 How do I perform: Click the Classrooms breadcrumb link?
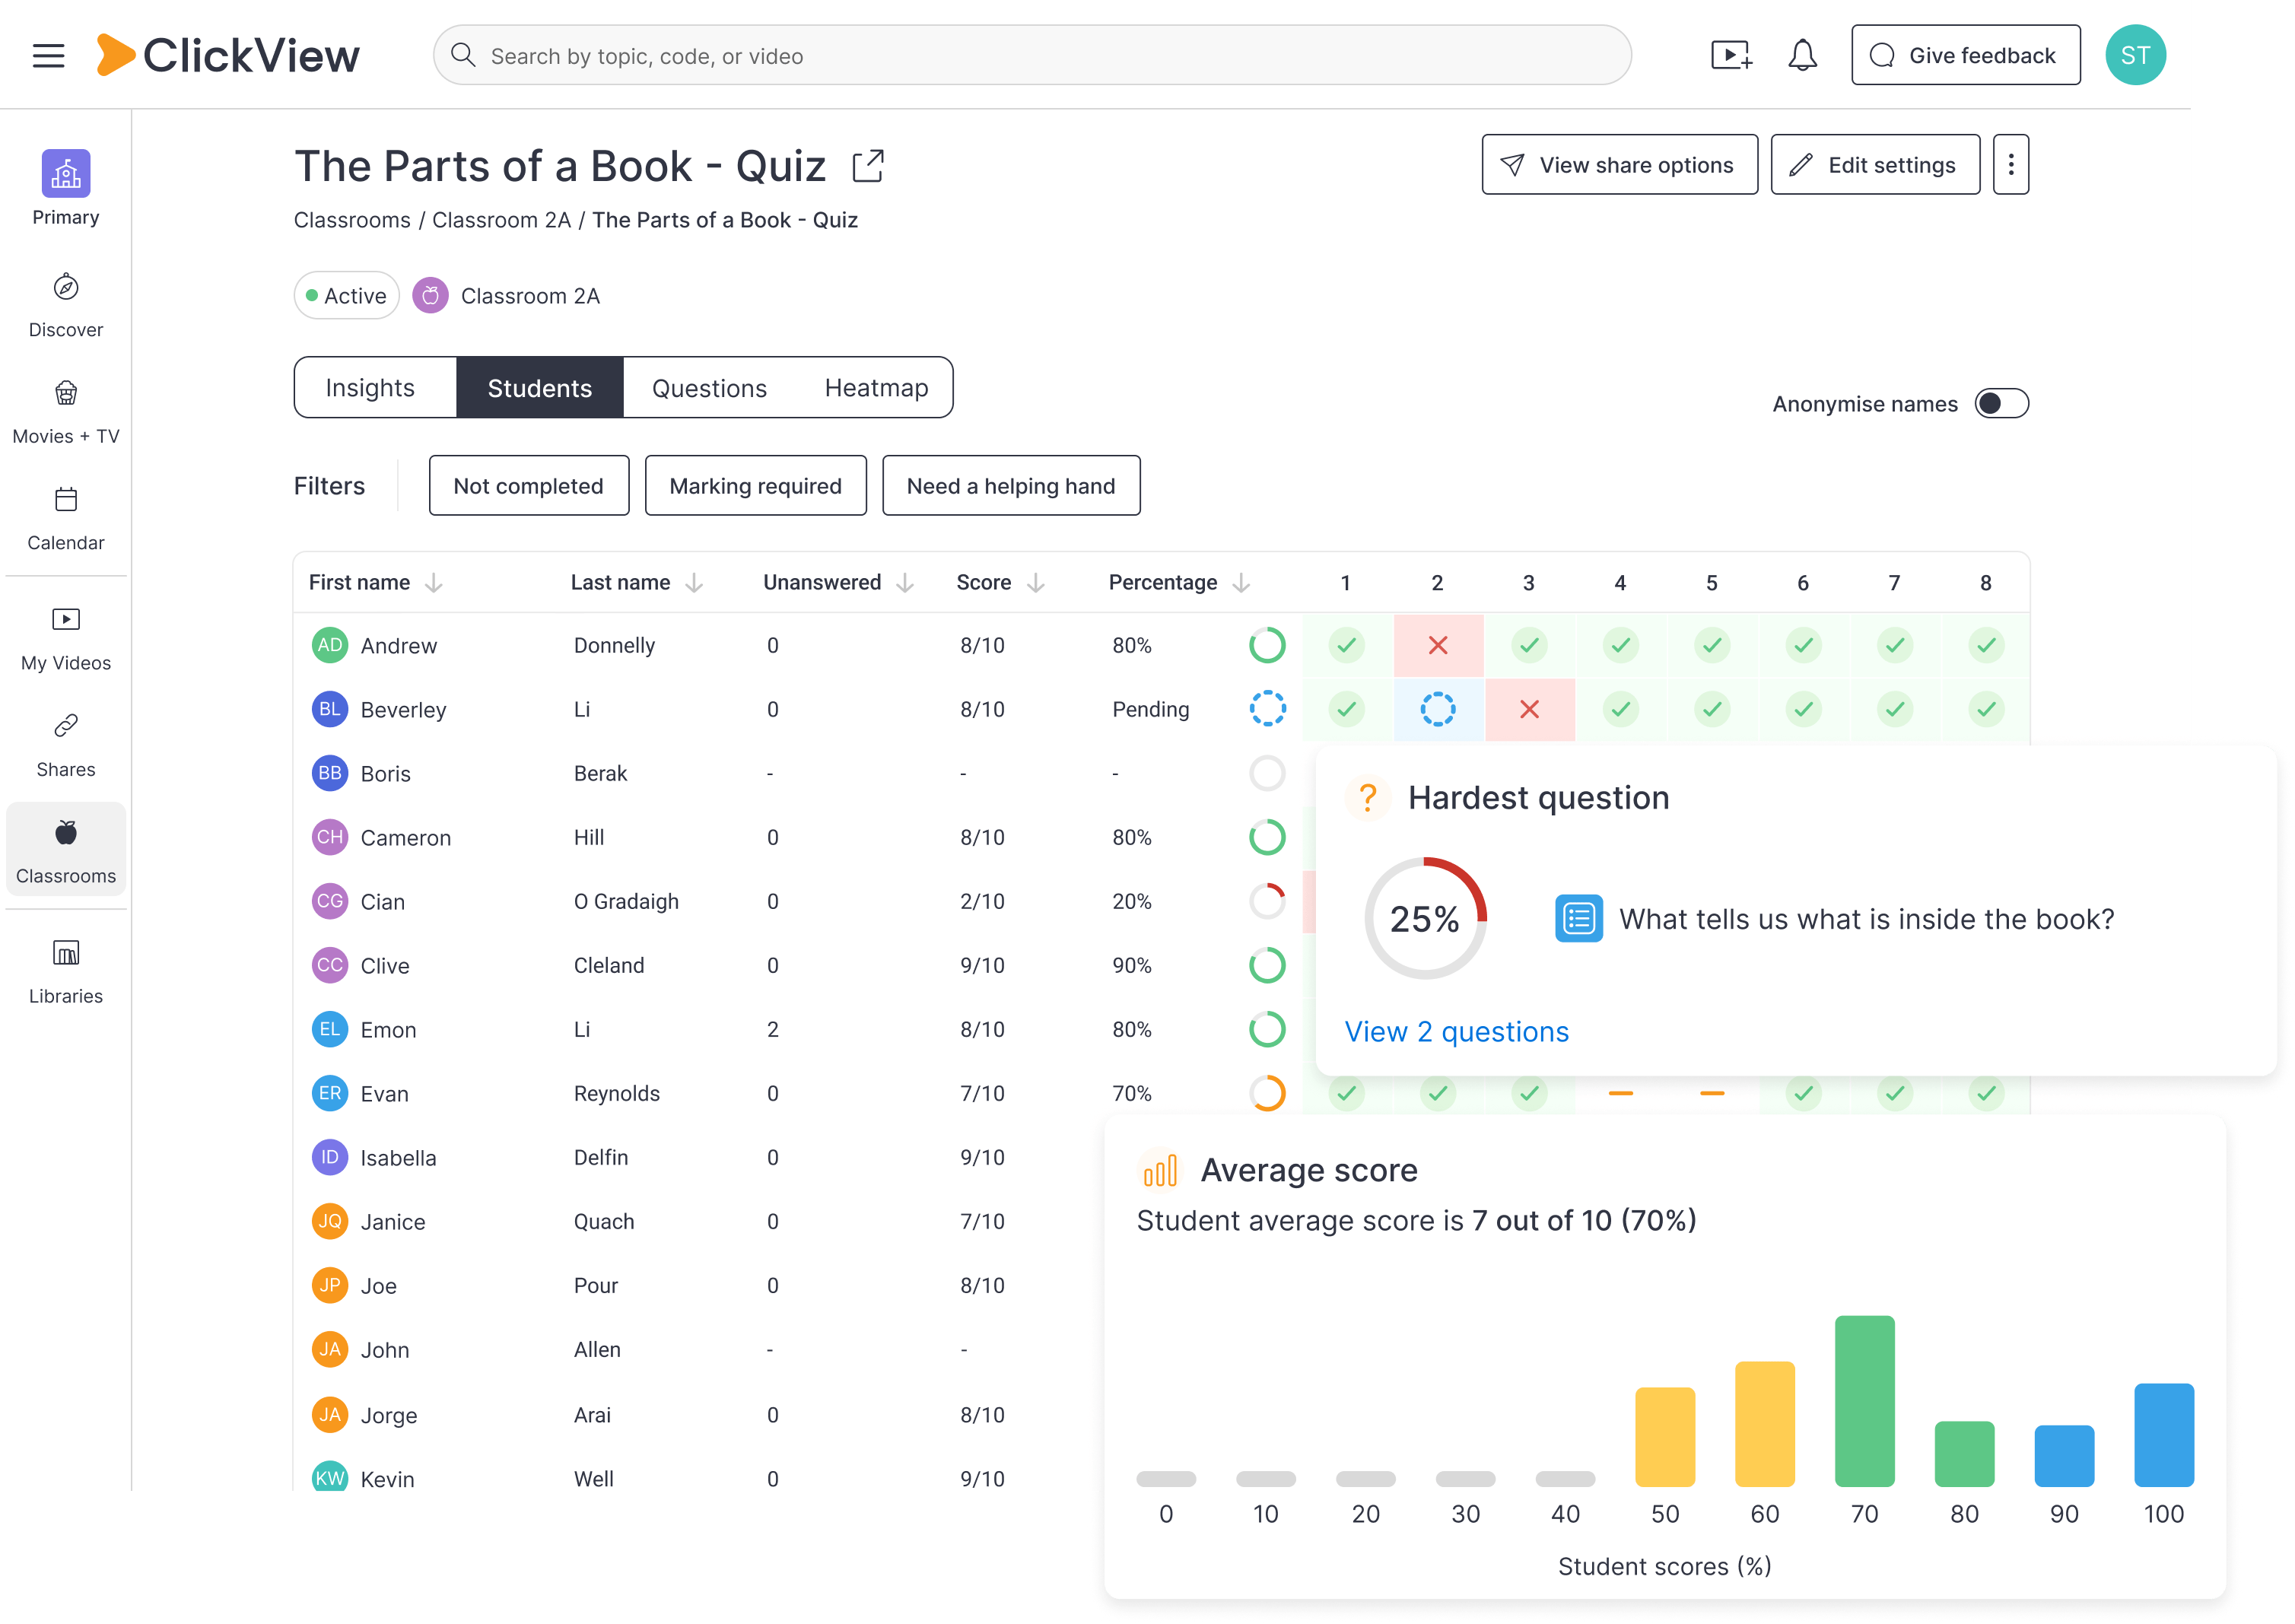(x=352, y=220)
